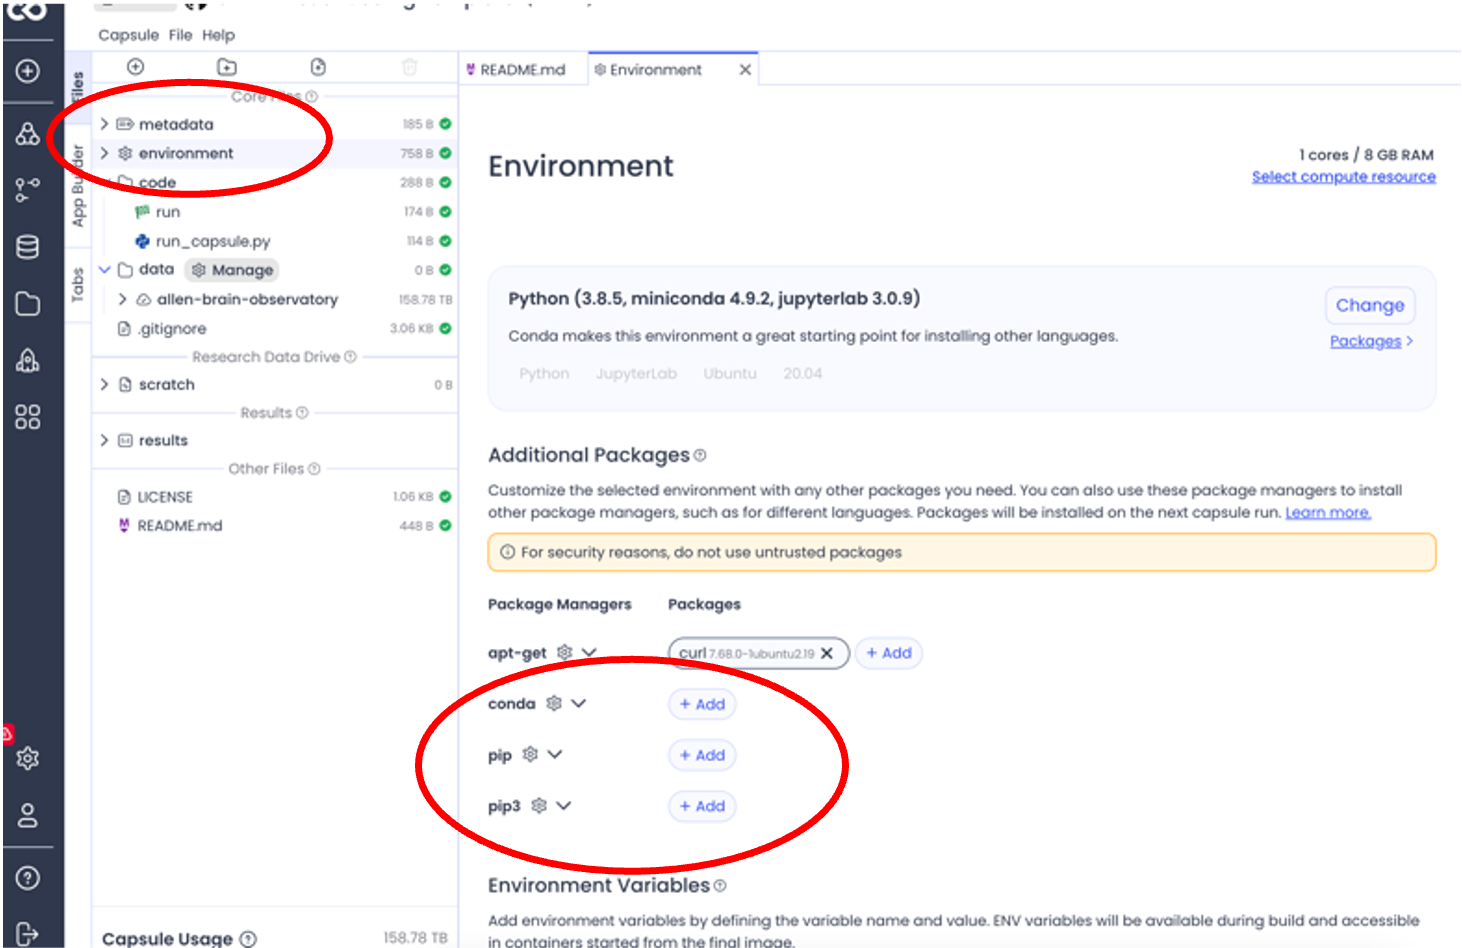Viewport: 1462px width, 948px height.
Task: Open the Capsule menu
Action: tap(128, 35)
